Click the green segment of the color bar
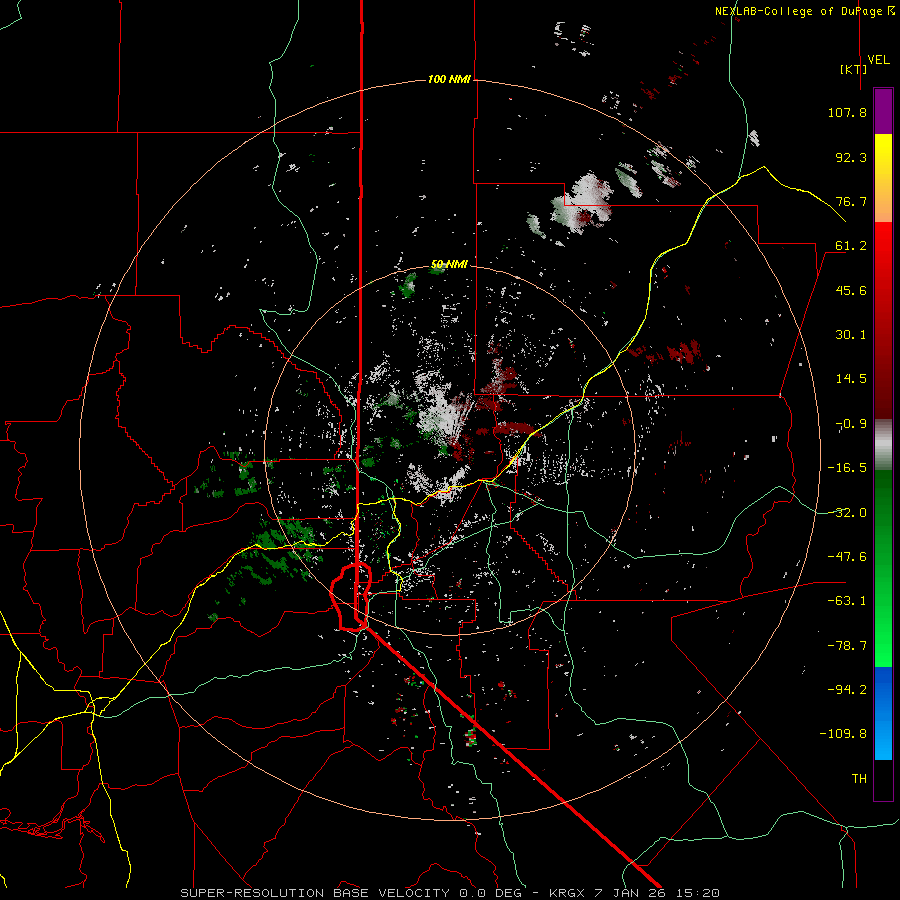The height and width of the screenshot is (900, 900). coord(883,568)
